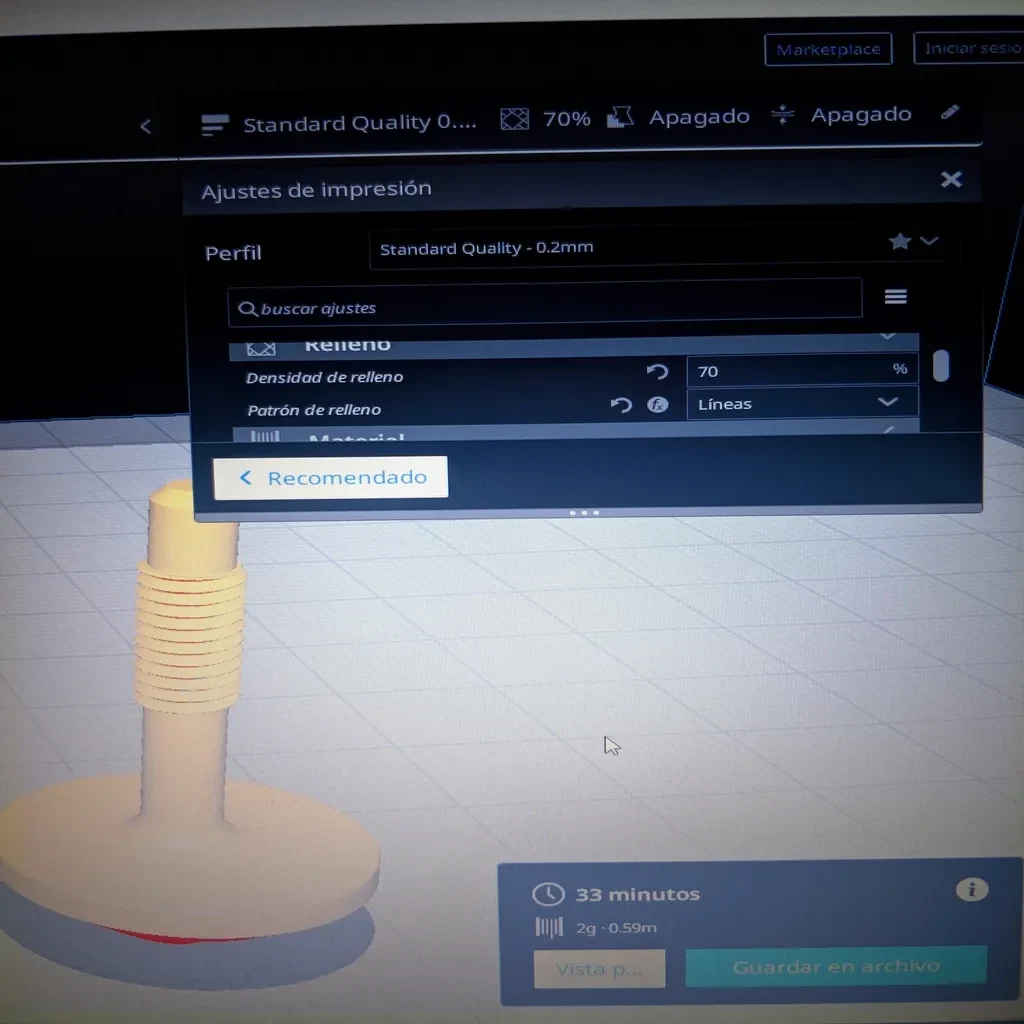Click infill density icon in header

(515, 119)
